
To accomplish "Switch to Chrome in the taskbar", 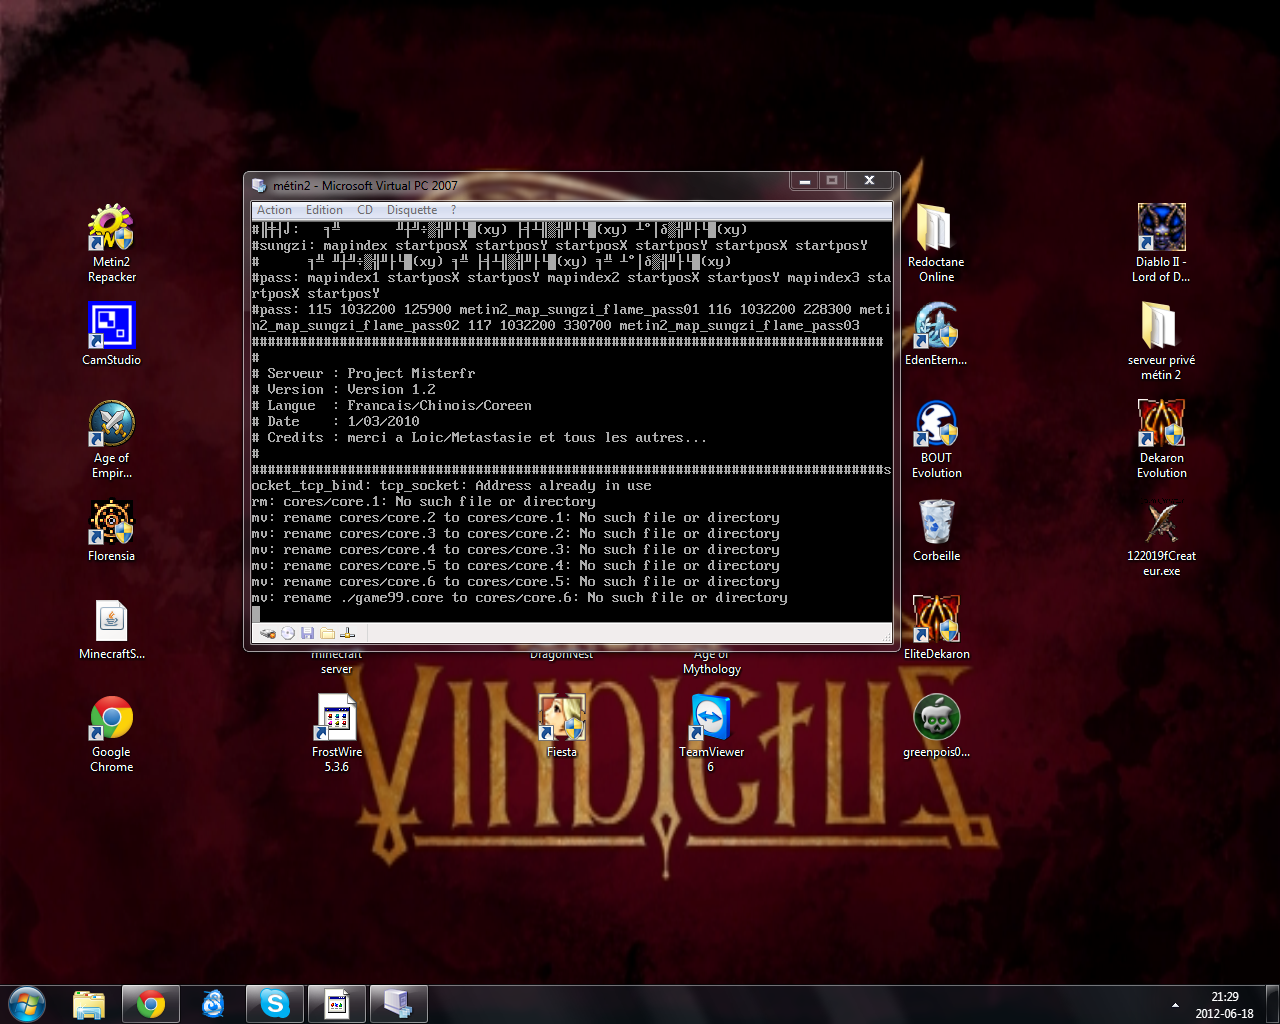I will pos(151,1004).
